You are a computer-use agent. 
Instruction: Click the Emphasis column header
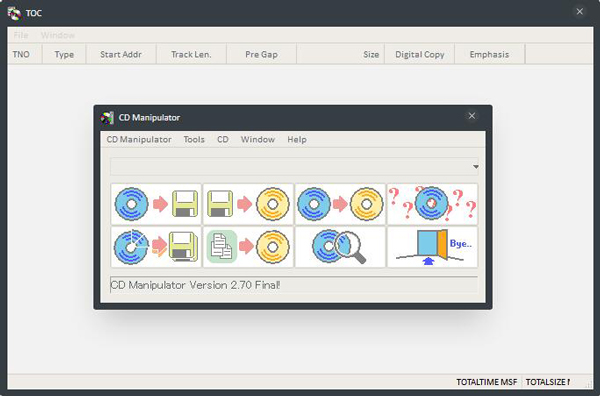[489, 54]
